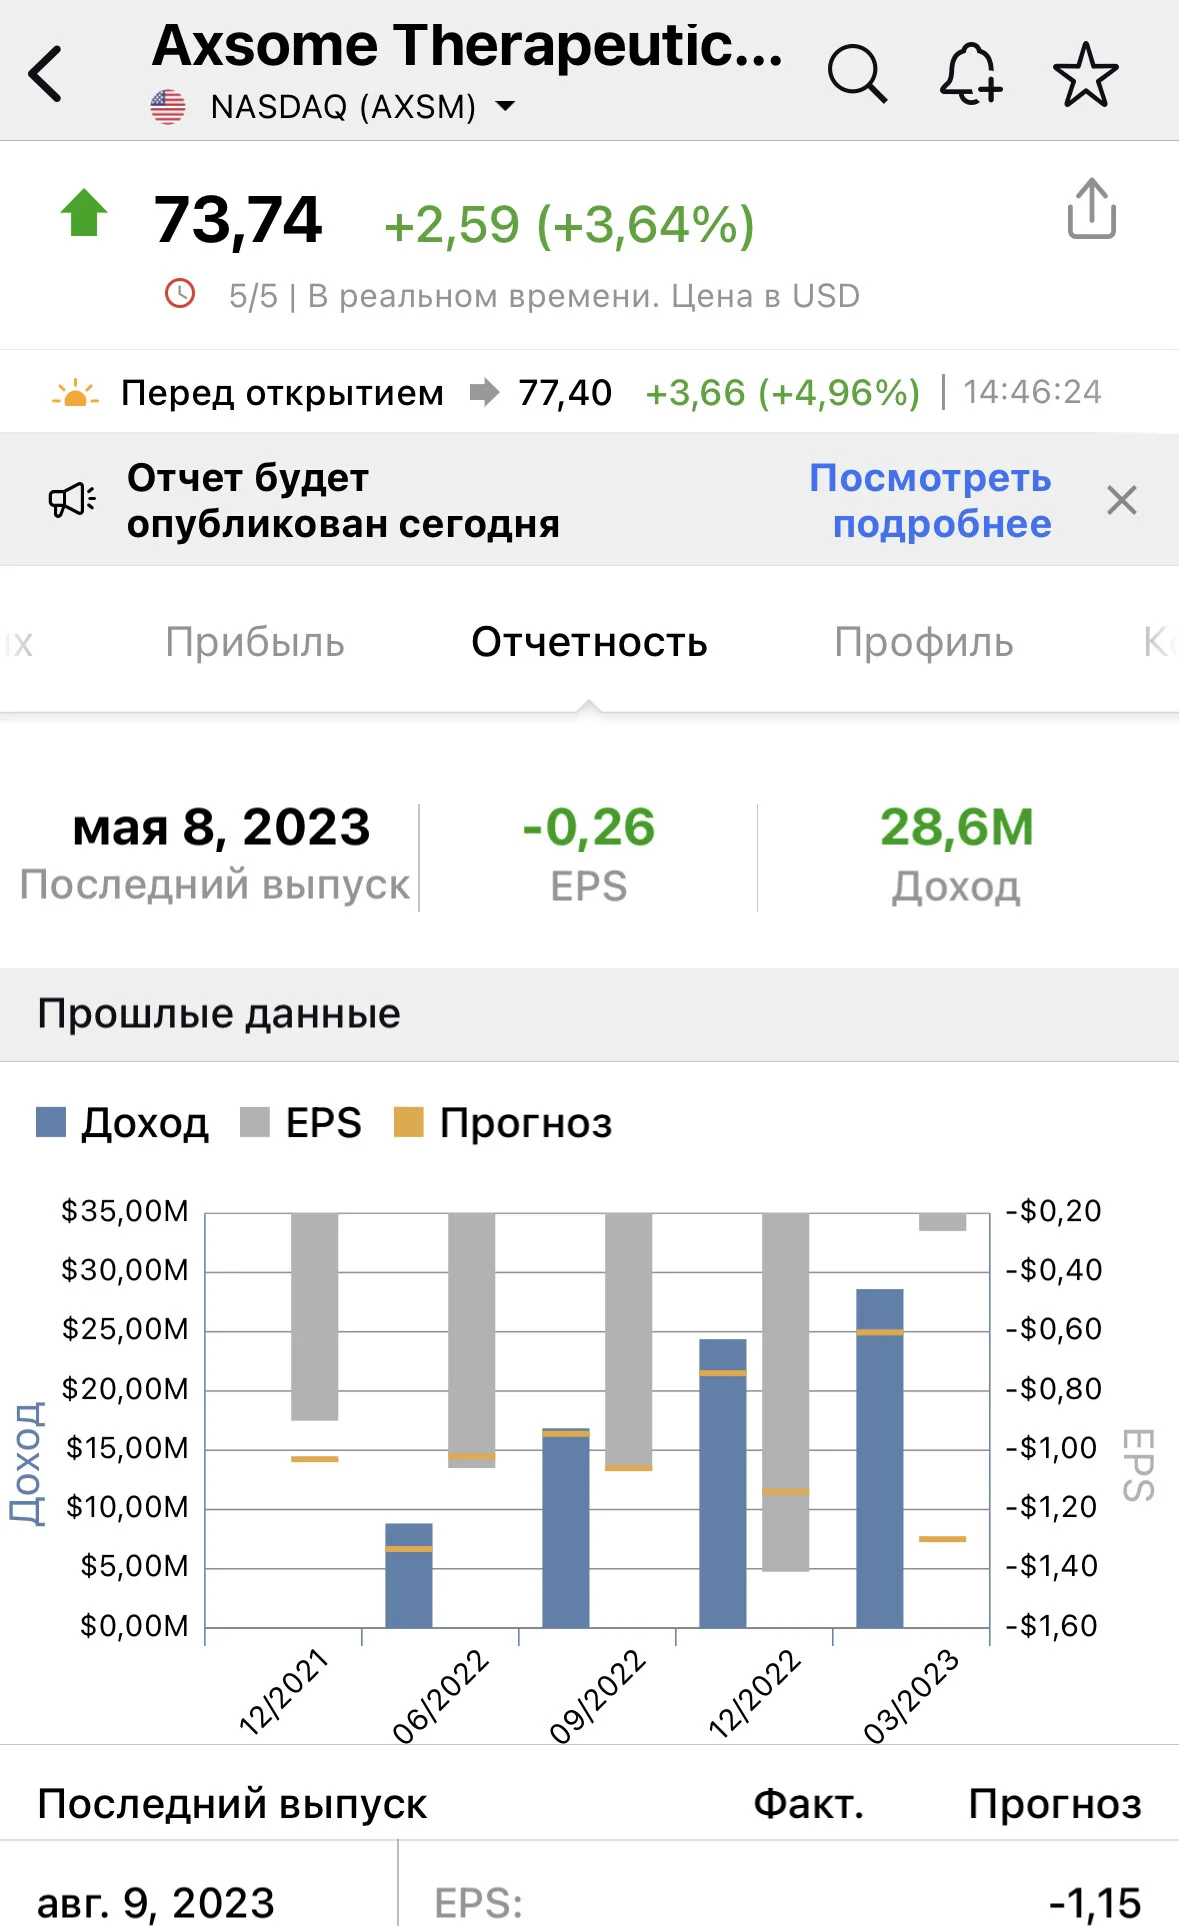Viewport: 1179px width, 1926px height.
Task: Dismiss the earnings report banner
Action: pos(1122,500)
